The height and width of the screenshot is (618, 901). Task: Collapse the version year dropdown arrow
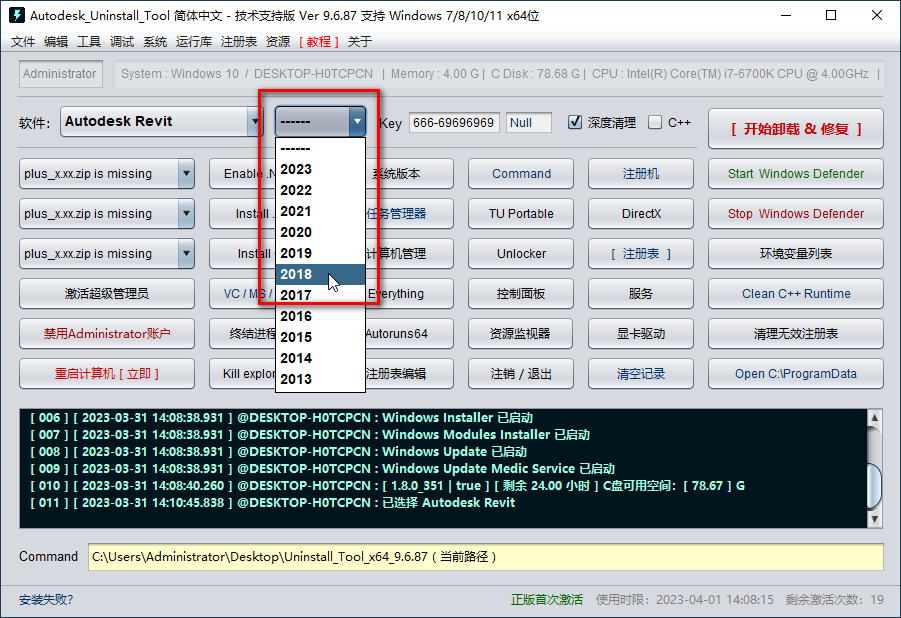[x=357, y=121]
